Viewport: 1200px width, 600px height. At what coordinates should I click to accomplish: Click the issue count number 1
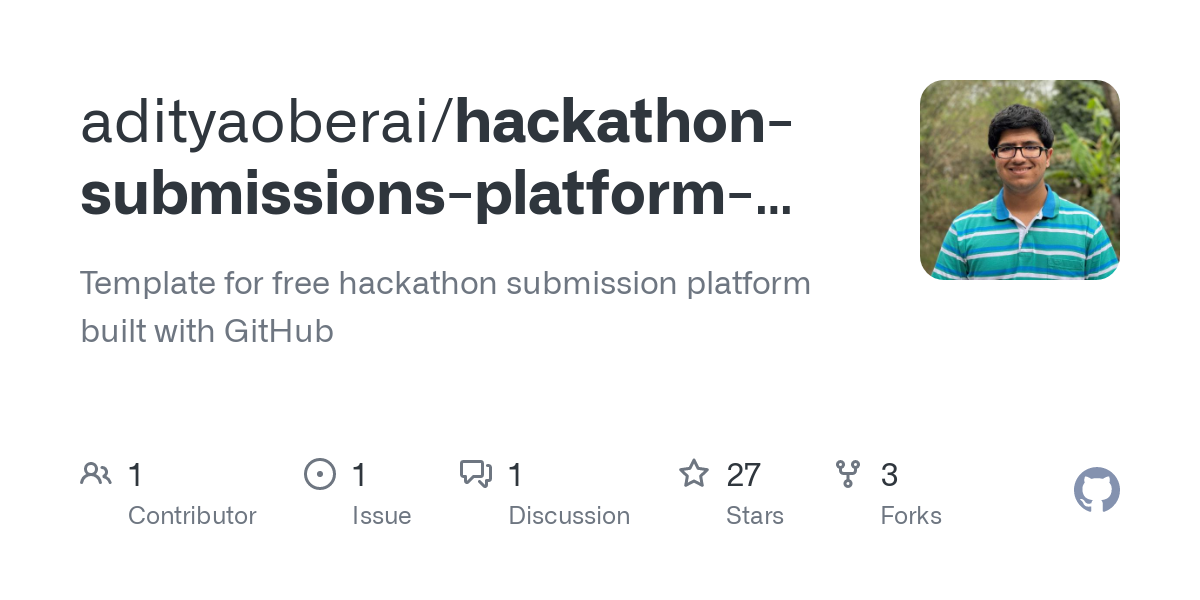[359, 475]
